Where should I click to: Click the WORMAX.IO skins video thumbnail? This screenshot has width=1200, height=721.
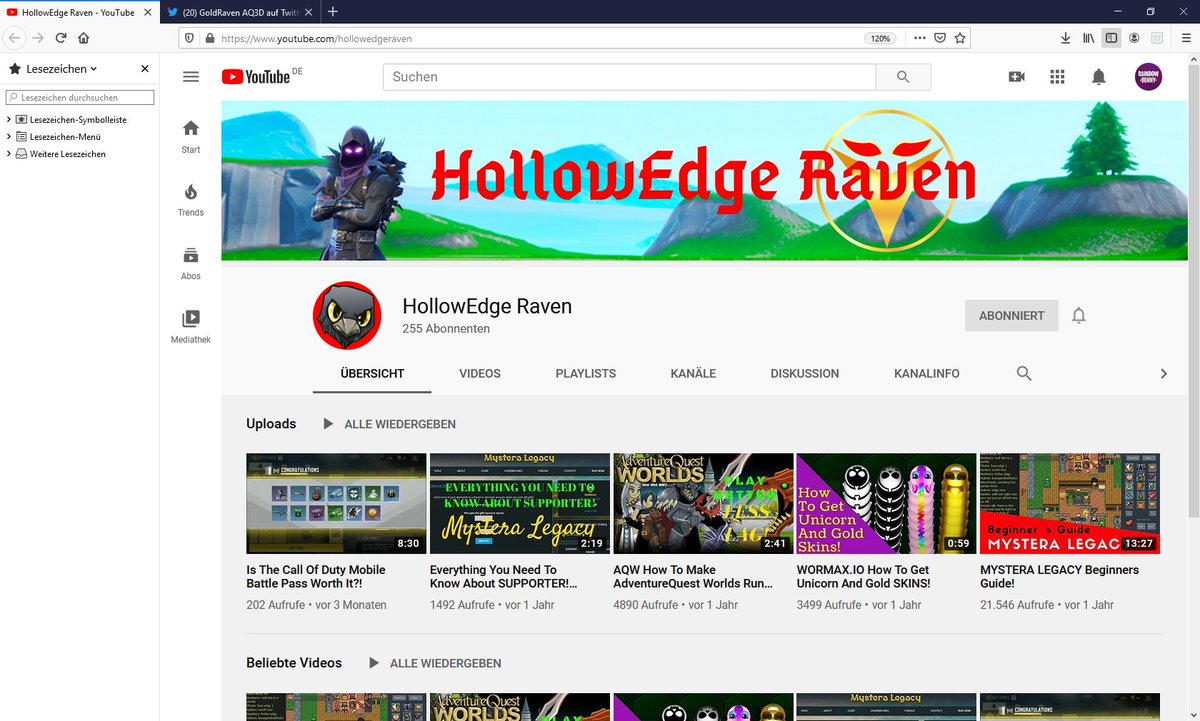click(x=887, y=503)
